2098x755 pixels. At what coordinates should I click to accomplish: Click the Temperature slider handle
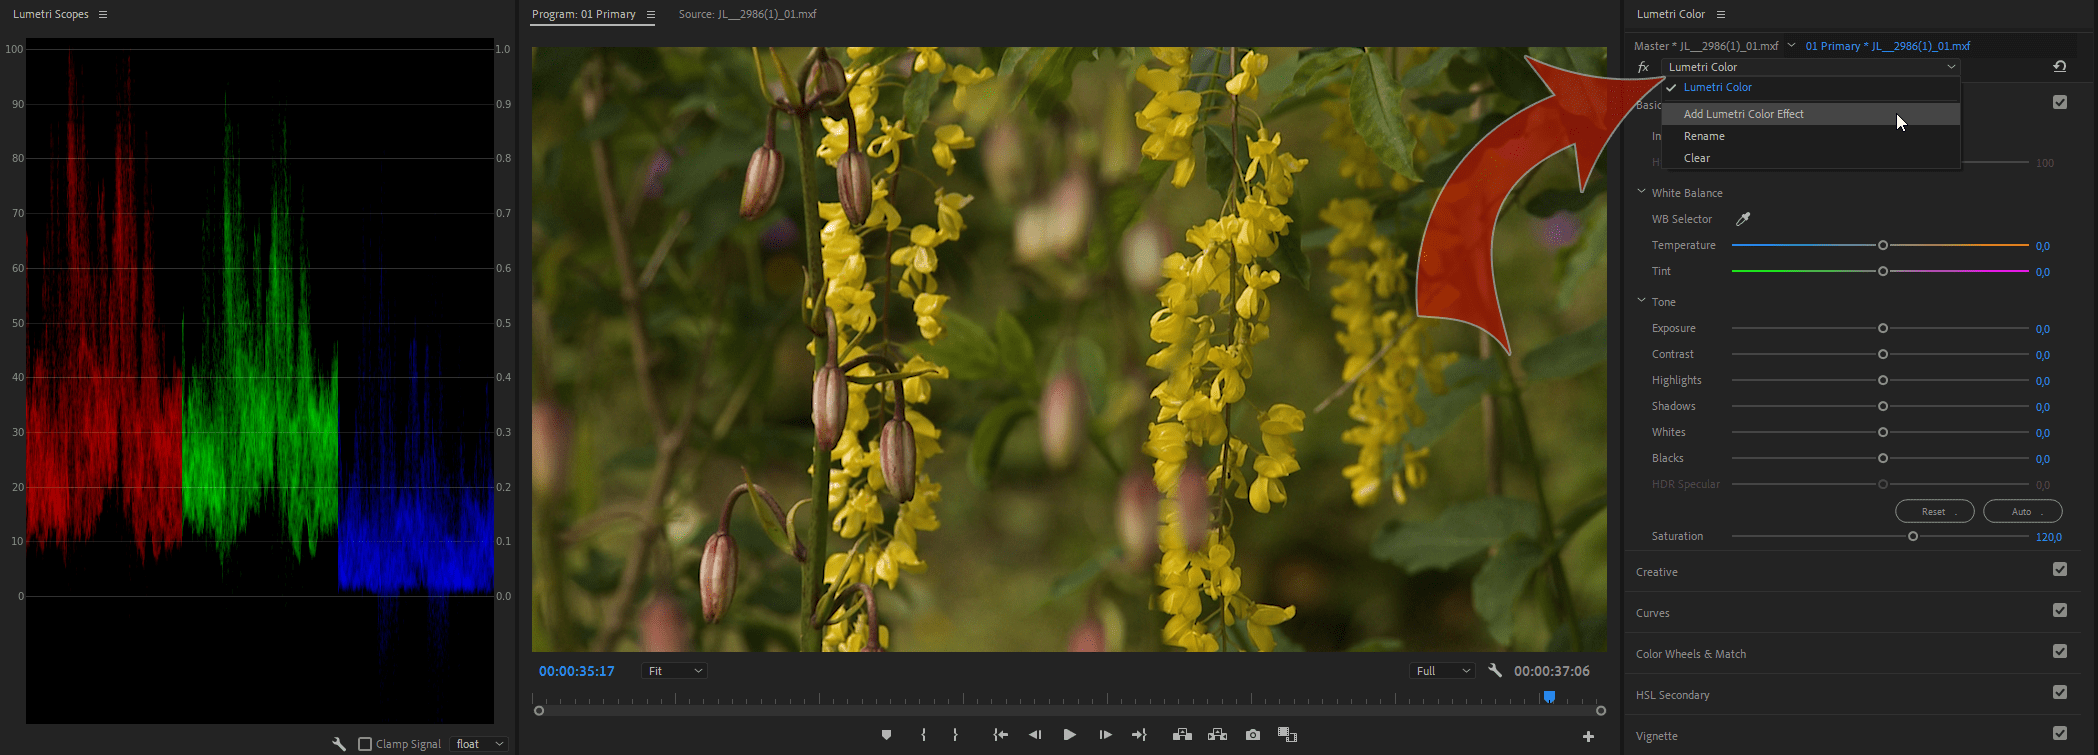pyautogui.click(x=1883, y=245)
